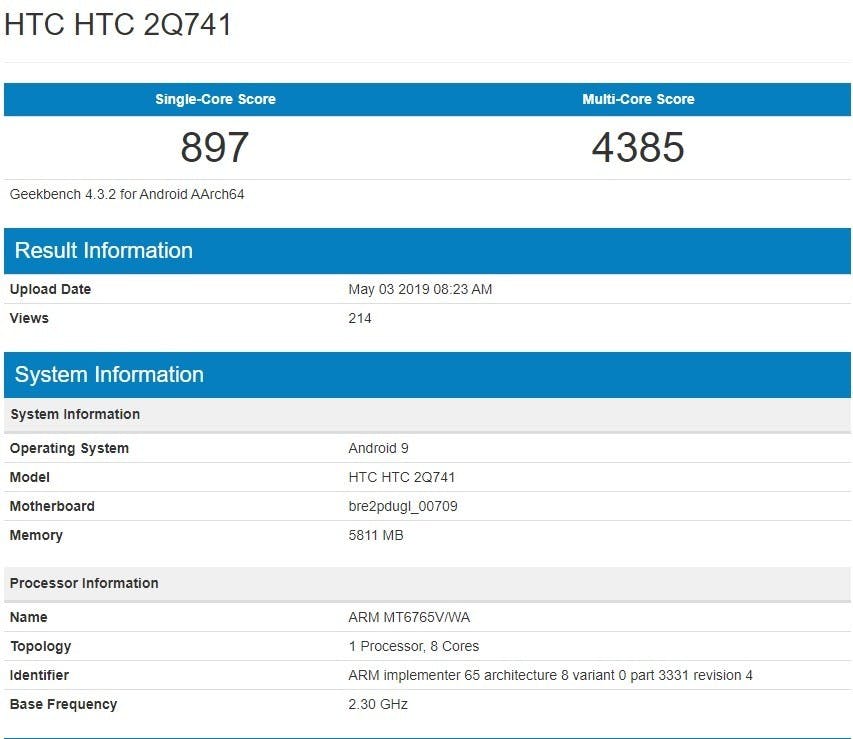Click the ARM MT6765V/WA processor name
The height and width of the screenshot is (739, 853).
pos(409,617)
